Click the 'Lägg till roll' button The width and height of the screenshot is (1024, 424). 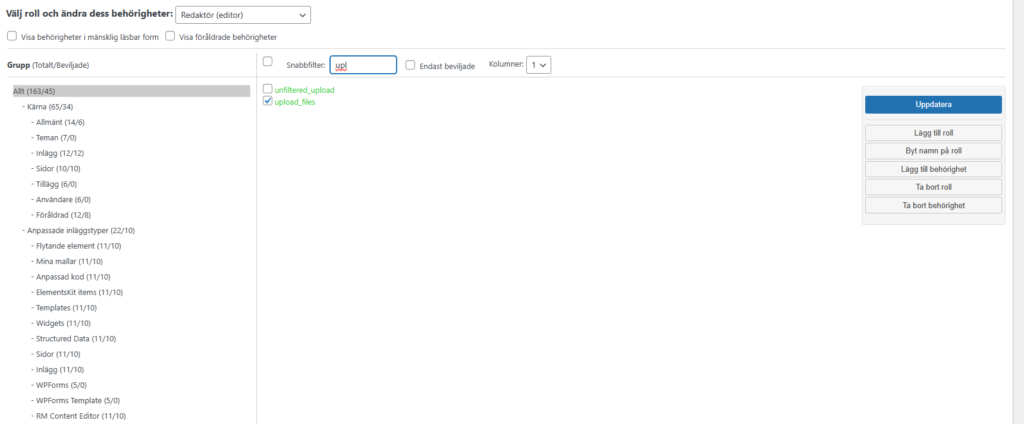coord(933,133)
